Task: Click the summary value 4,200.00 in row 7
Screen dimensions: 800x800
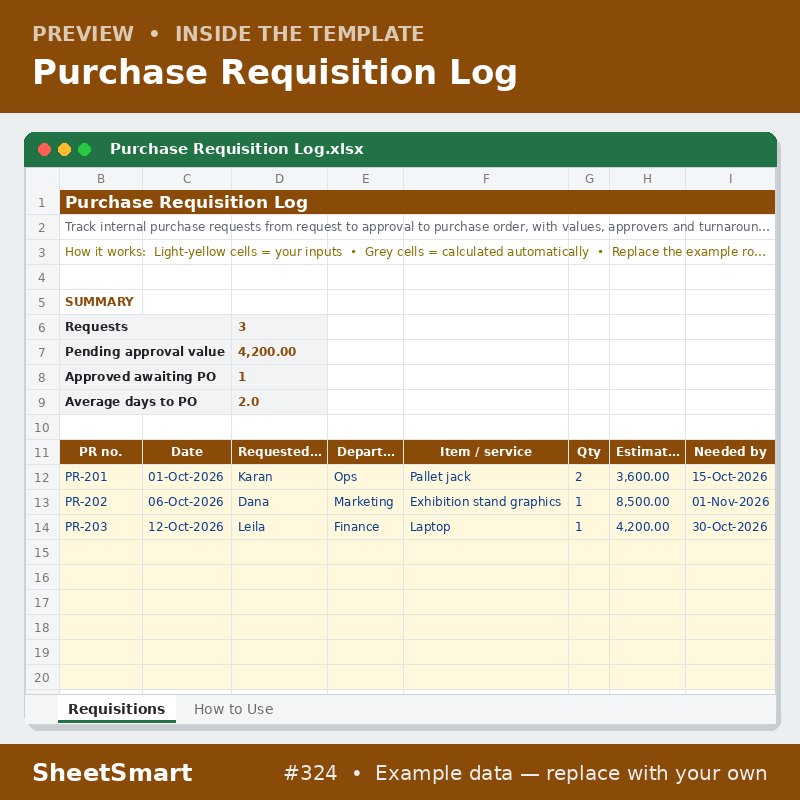Action: (279, 352)
